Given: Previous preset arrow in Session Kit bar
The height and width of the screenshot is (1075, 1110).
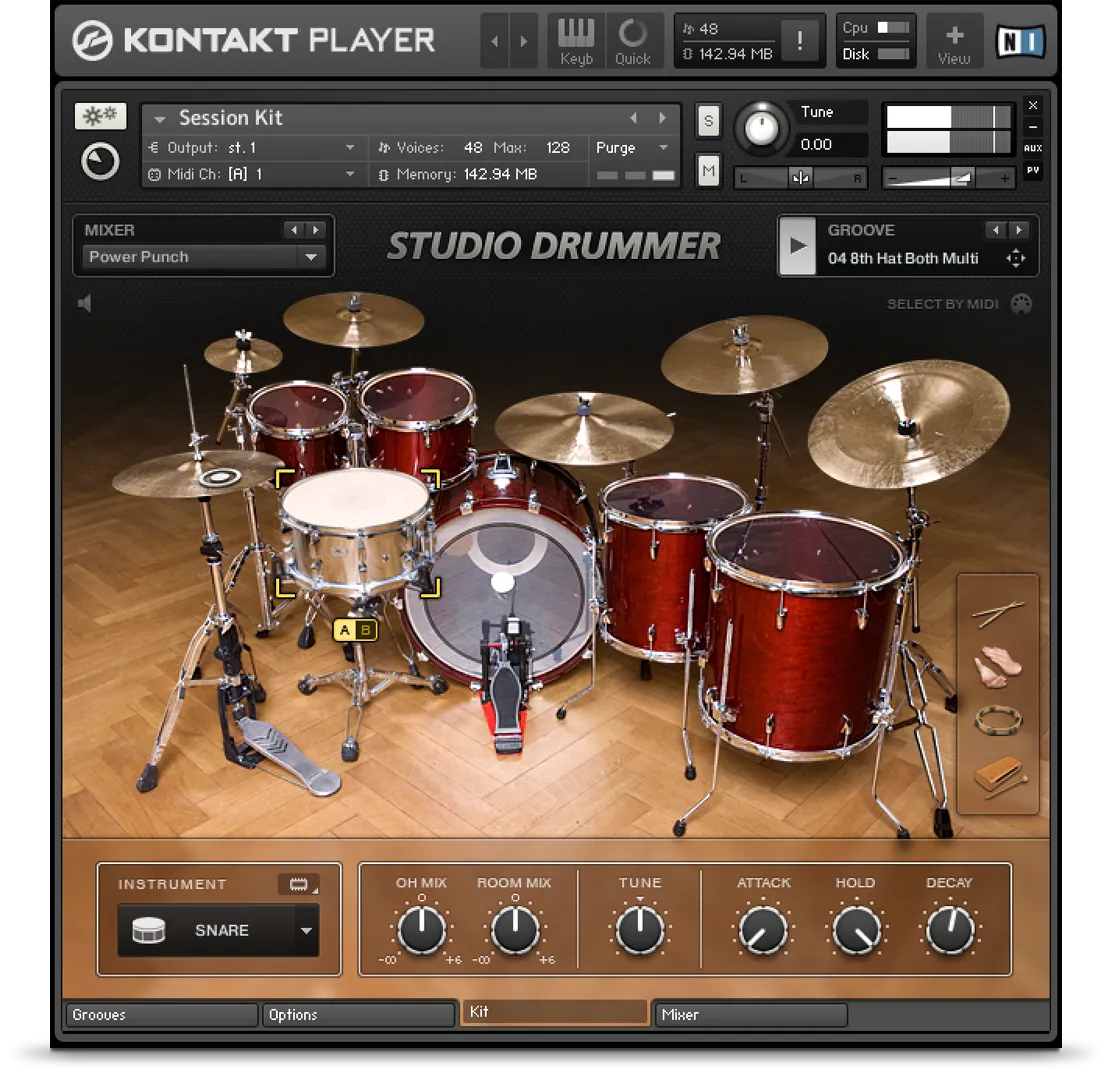Looking at the screenshot, I should pos(634,118).
